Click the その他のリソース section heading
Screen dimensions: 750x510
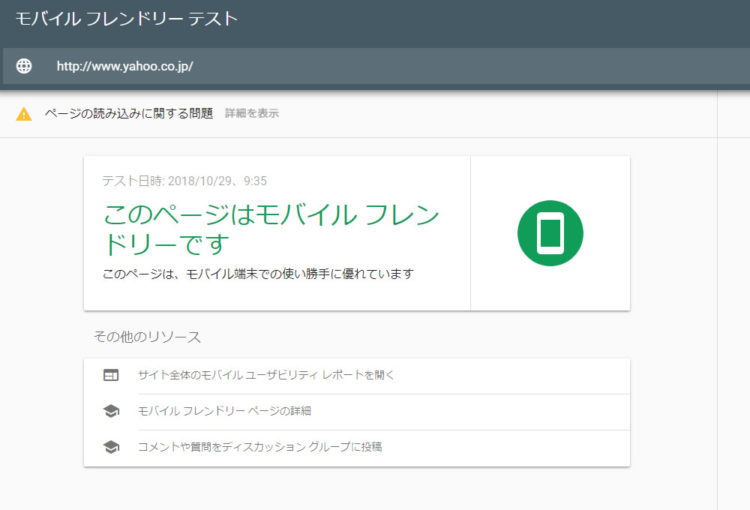pos(147,337)
